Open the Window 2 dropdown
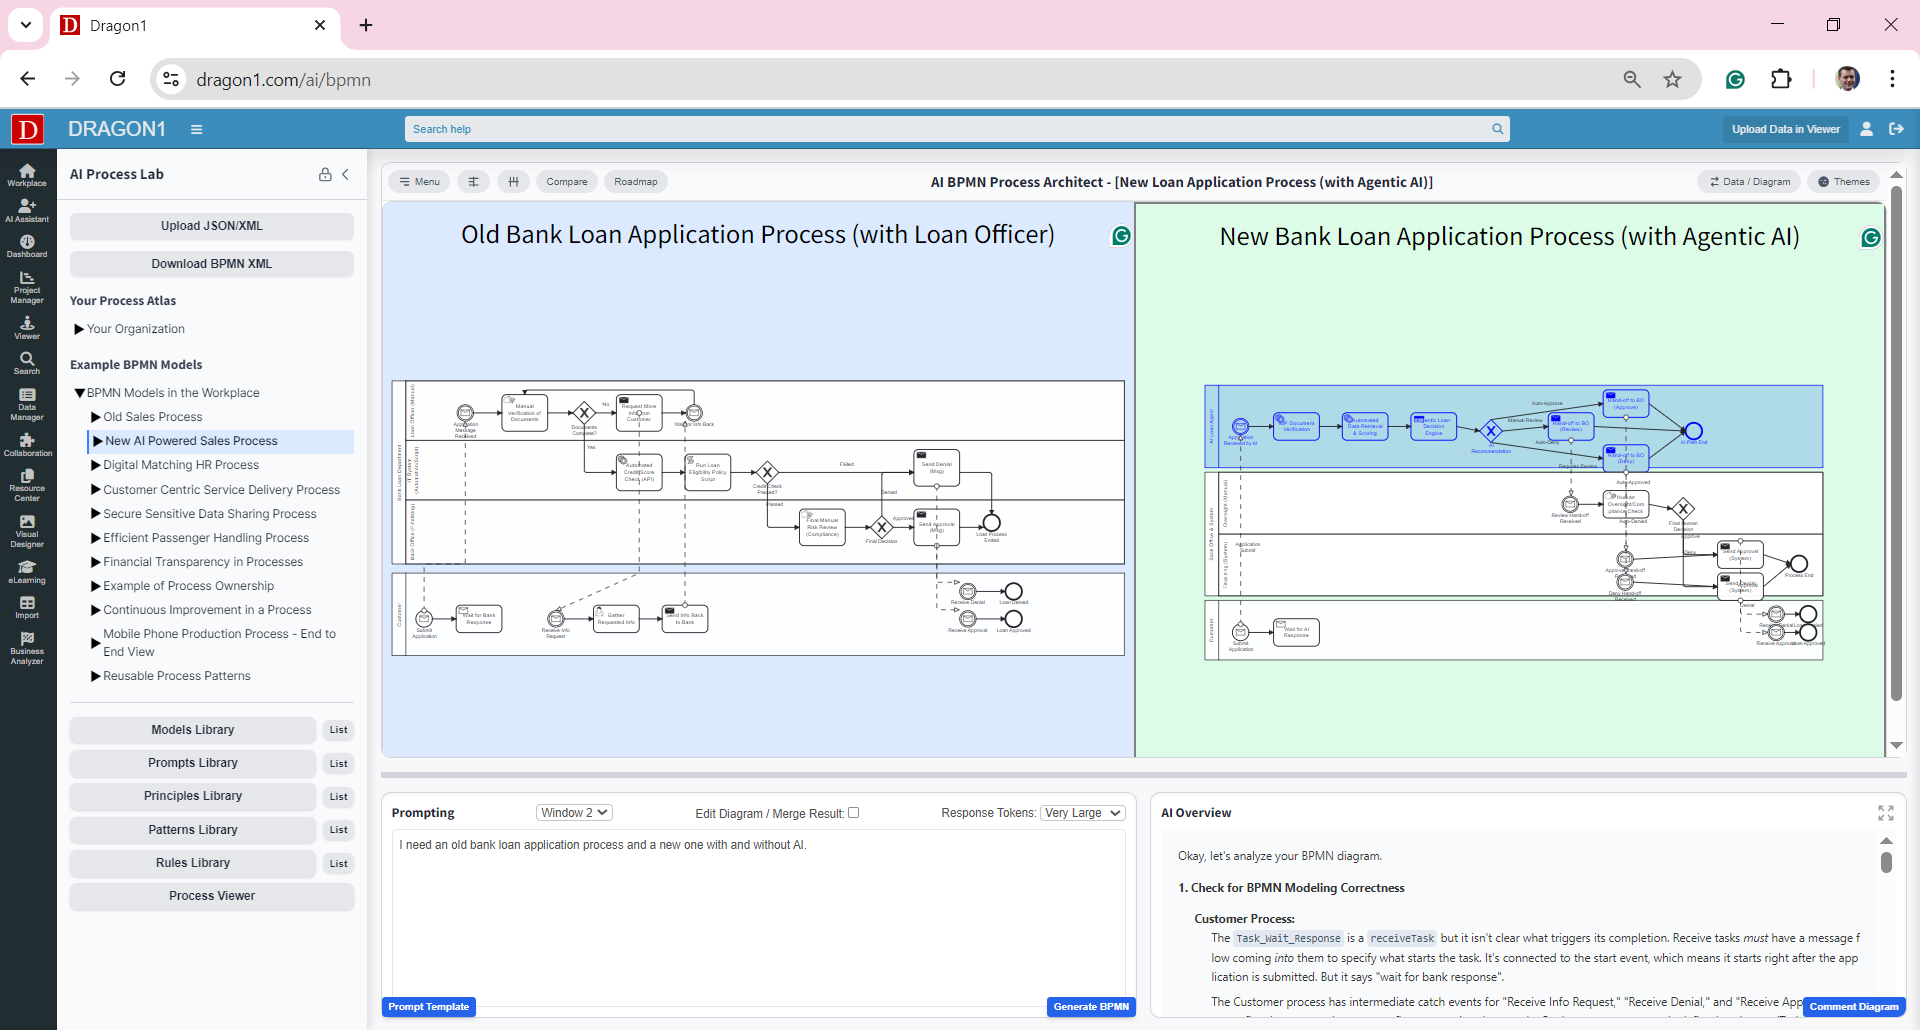 tap(574, 813)
